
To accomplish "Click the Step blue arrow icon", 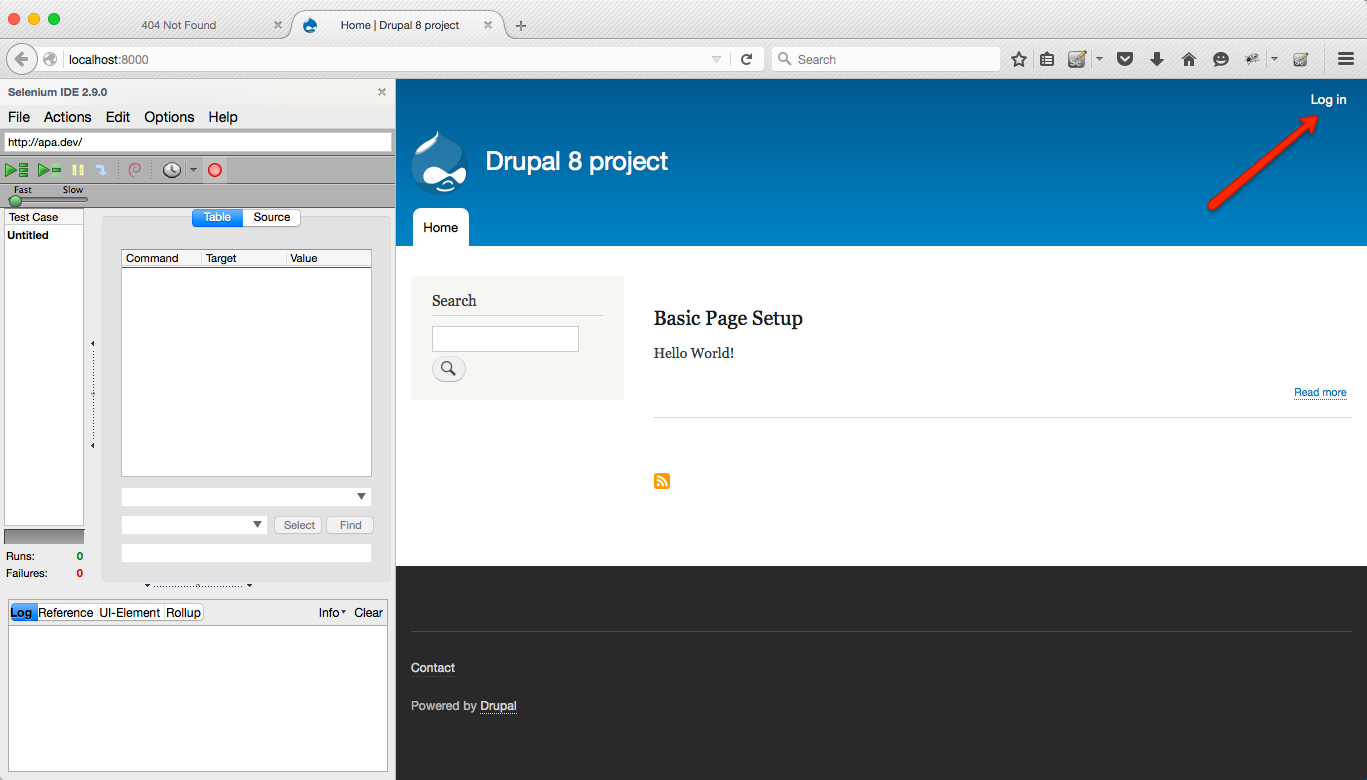I will tap(101, 170).
